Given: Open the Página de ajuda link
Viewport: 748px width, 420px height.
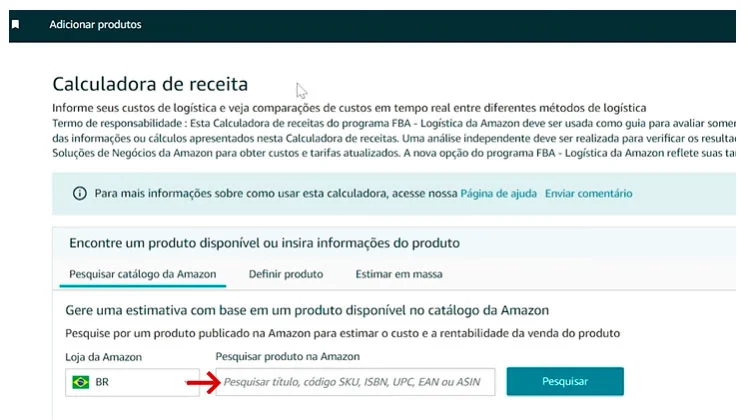Looking at the screenshot, I should click(x=498, y=193).
